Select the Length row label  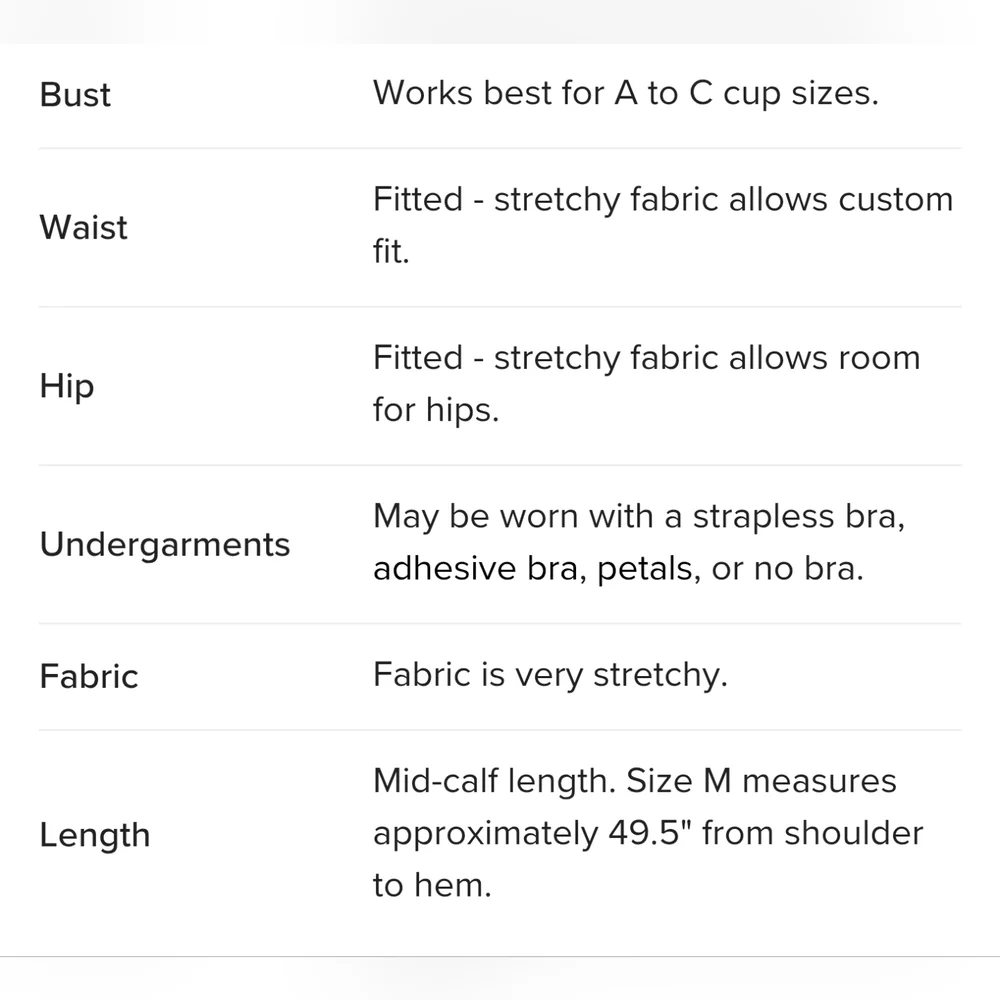click(95, 834)
